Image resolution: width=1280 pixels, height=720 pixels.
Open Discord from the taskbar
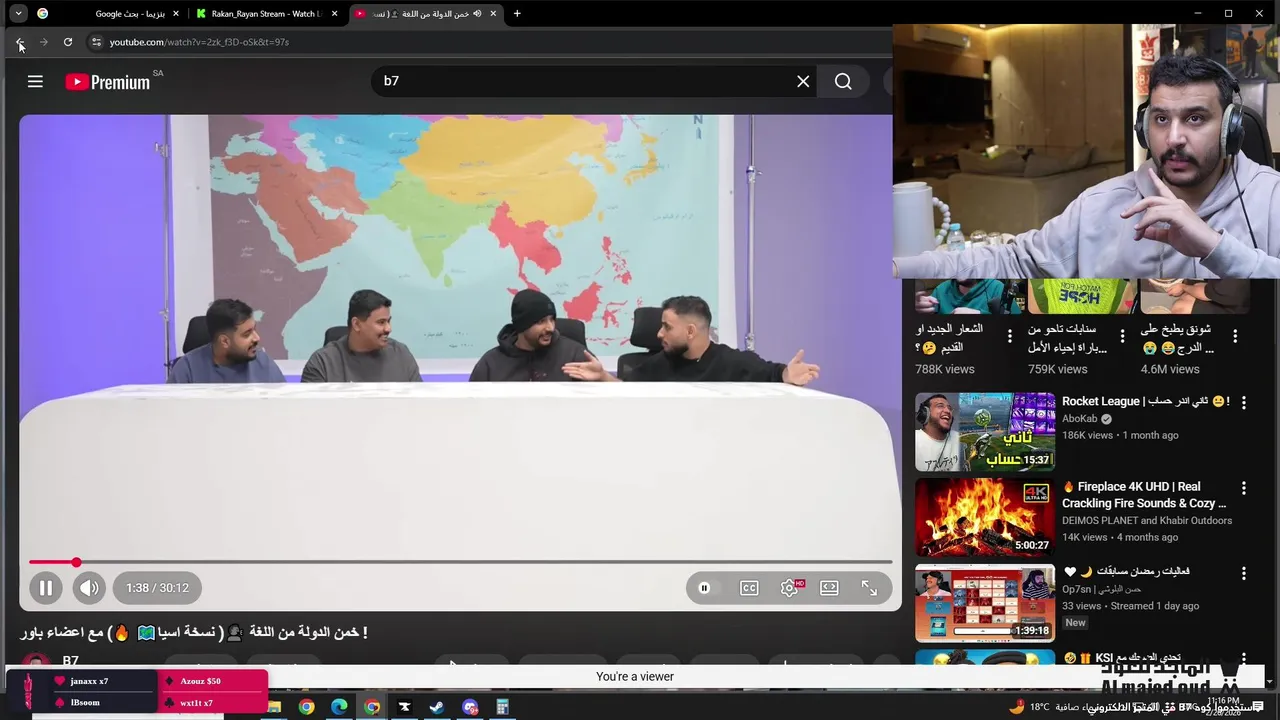470,707
